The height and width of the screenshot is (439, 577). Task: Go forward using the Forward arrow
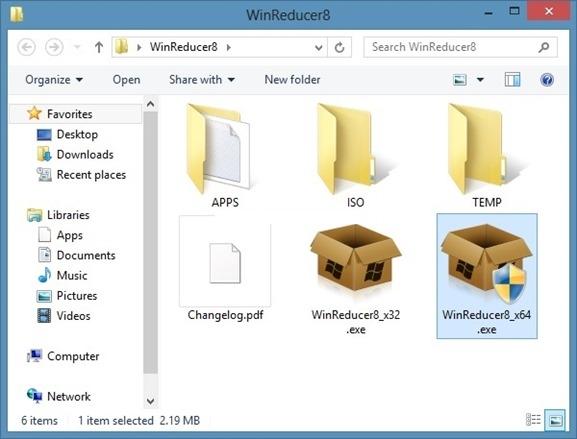click(x=54, y=47)
